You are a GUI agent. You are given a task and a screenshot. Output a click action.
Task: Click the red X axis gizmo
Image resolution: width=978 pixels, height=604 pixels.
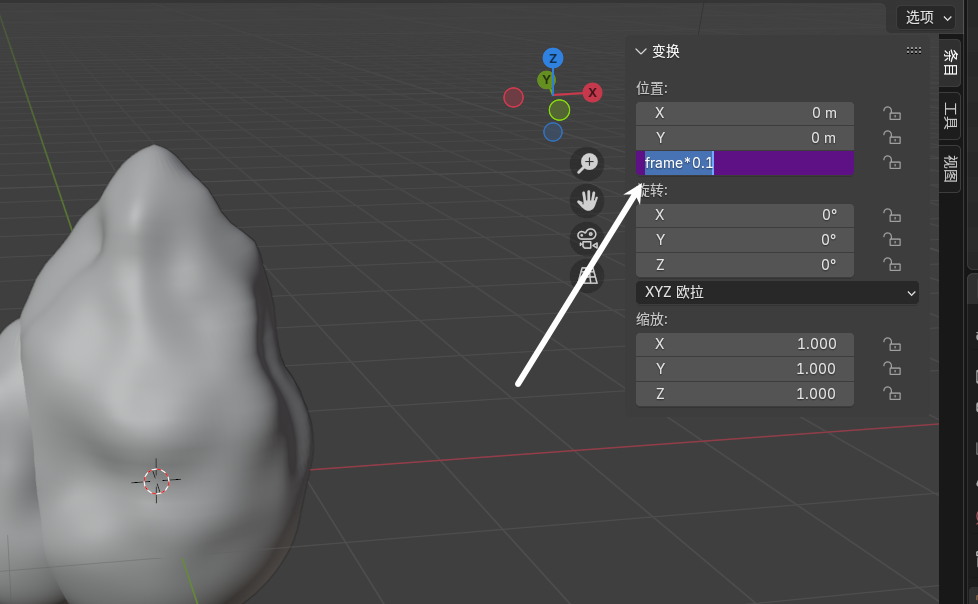click(592, 92)
